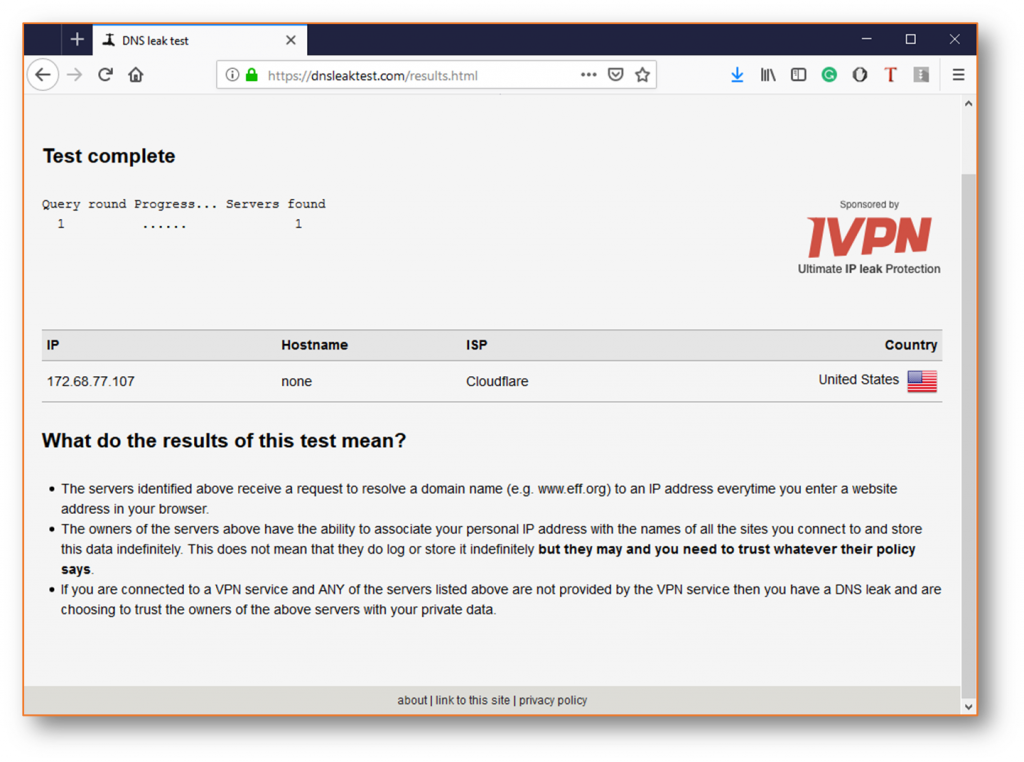Viewport: 1024px width, 762px height.
Task: Open the Library bookshelf icon
Action: tap(768, 75)
